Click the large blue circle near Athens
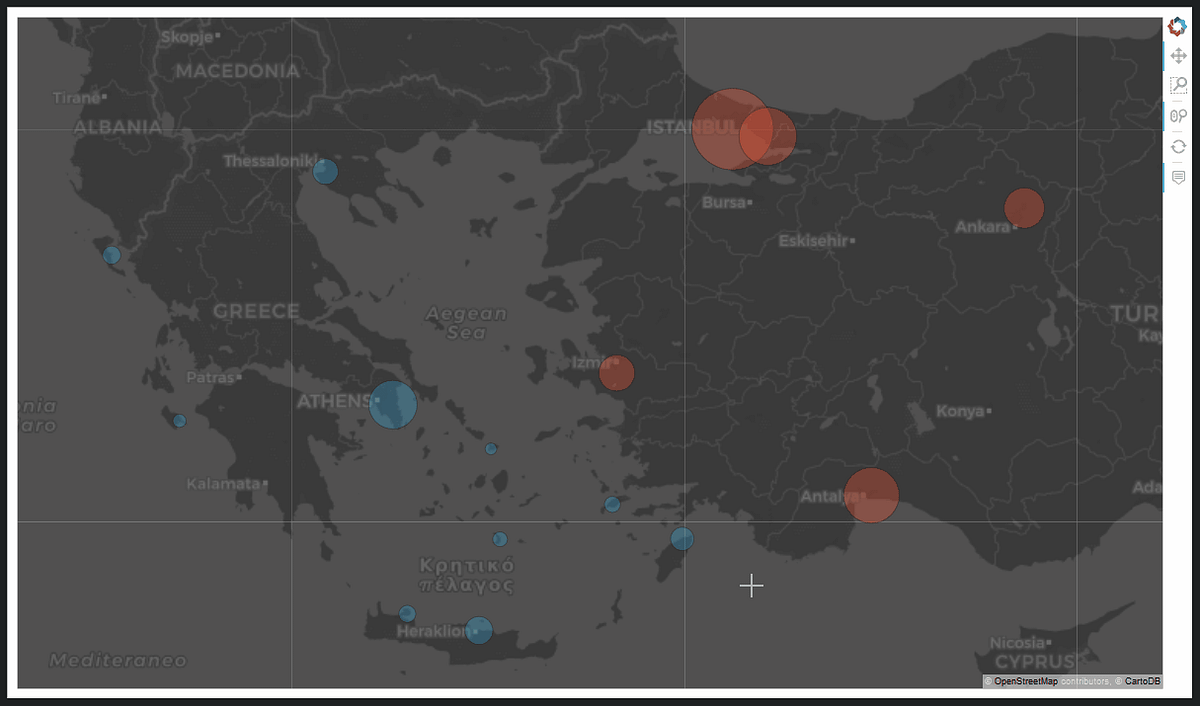Image resolution: width=1200 pixels, height=706 pixels. tap(392, 404)
